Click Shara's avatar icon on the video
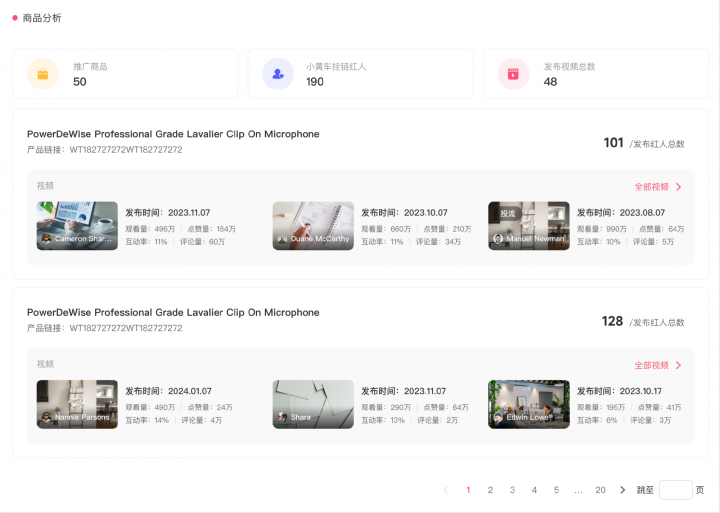This screenshot has width=720, height=513. (282, 418)
